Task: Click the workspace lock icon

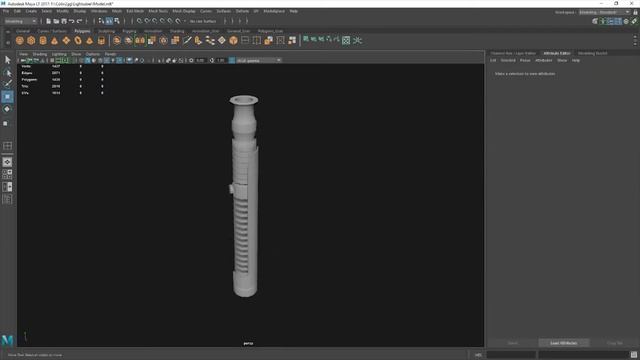Action: (x=635, y=12)
